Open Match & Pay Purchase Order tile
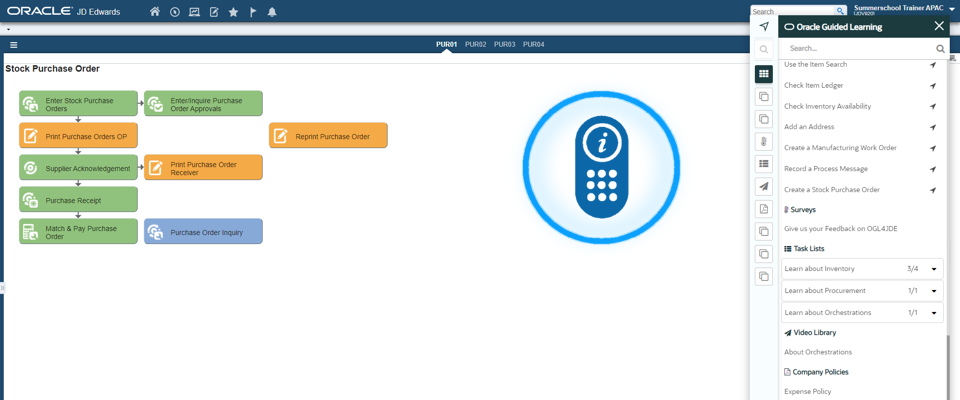The height and width of the screenshot is (400, 960). 78,231
